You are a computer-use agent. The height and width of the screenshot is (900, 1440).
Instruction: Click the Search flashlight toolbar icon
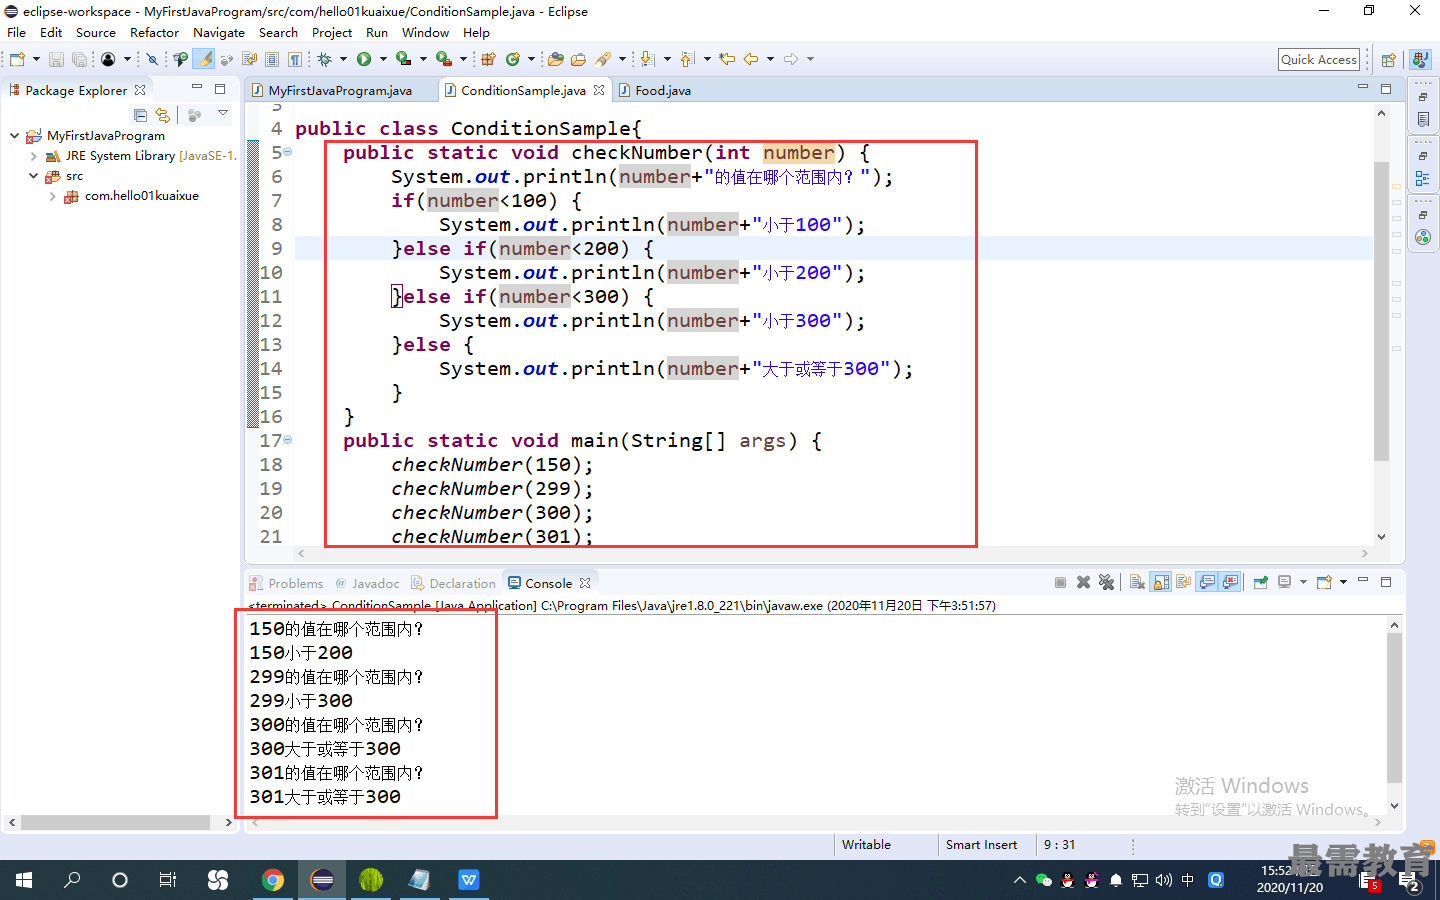[602, 59]
